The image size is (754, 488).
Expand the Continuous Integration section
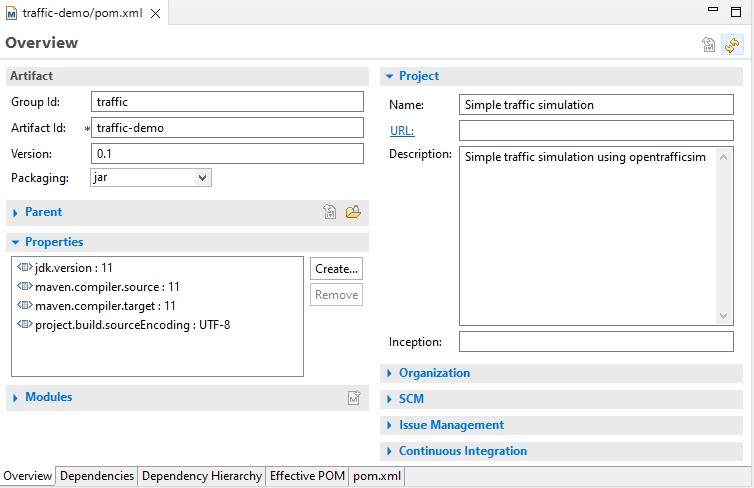pos(390,451)
